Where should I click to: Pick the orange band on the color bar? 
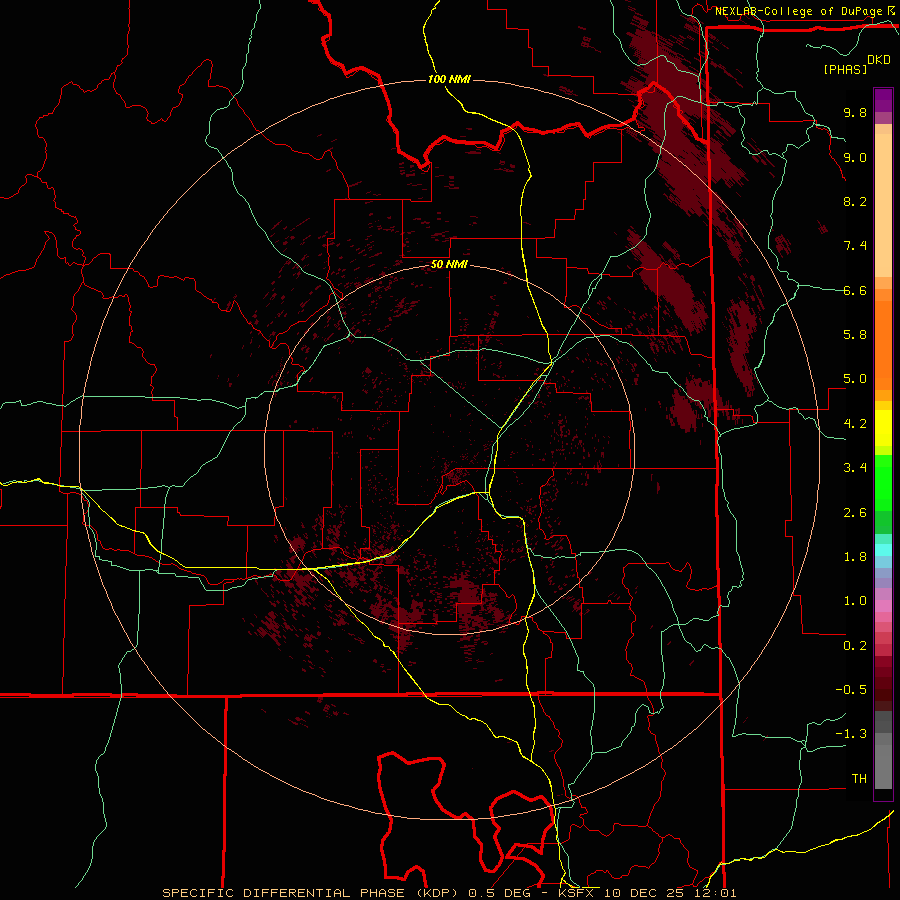pos(883,345)
